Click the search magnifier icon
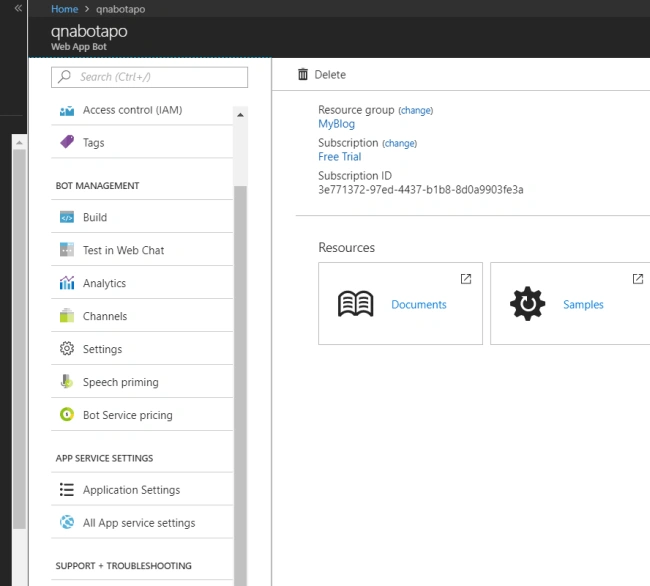 64,77
